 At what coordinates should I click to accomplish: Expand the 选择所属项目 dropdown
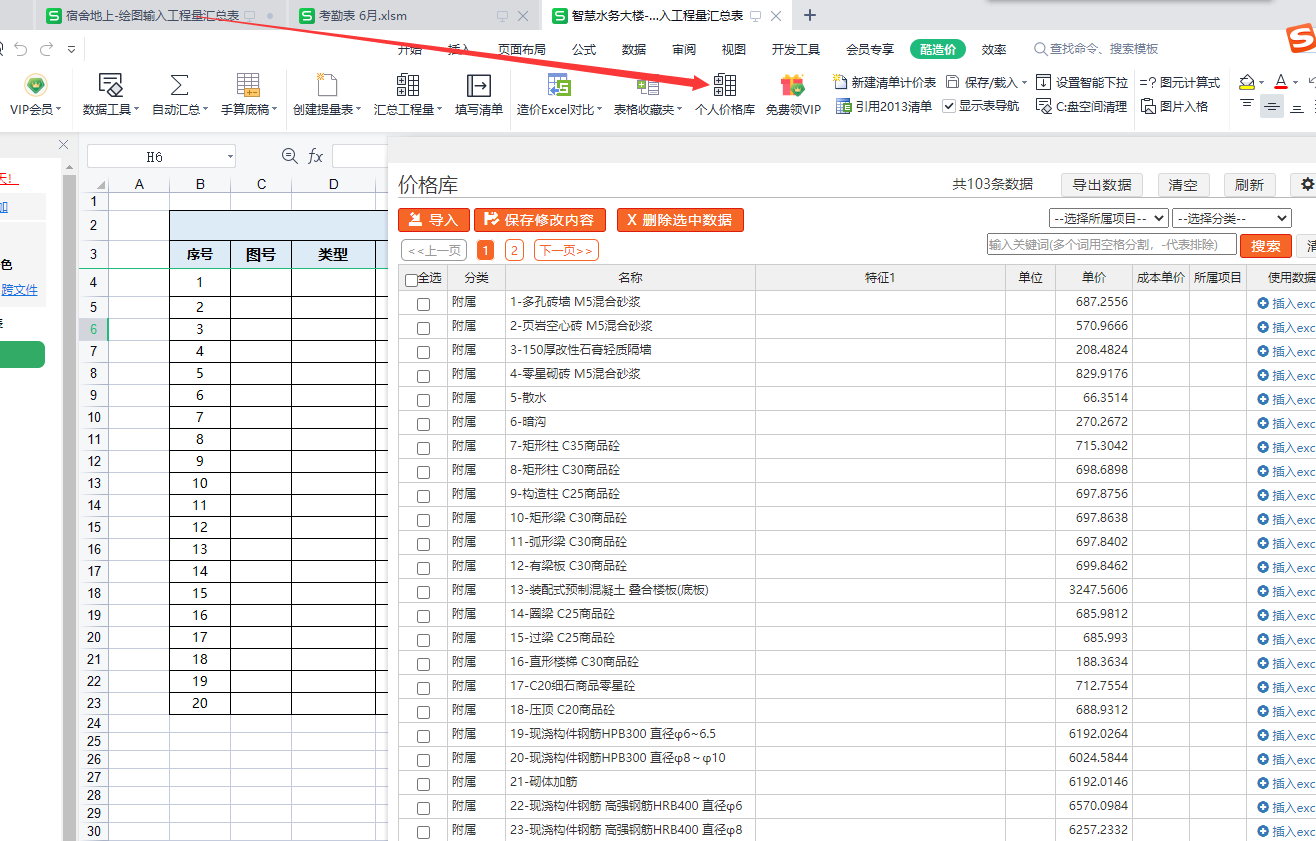(1108, 218)
